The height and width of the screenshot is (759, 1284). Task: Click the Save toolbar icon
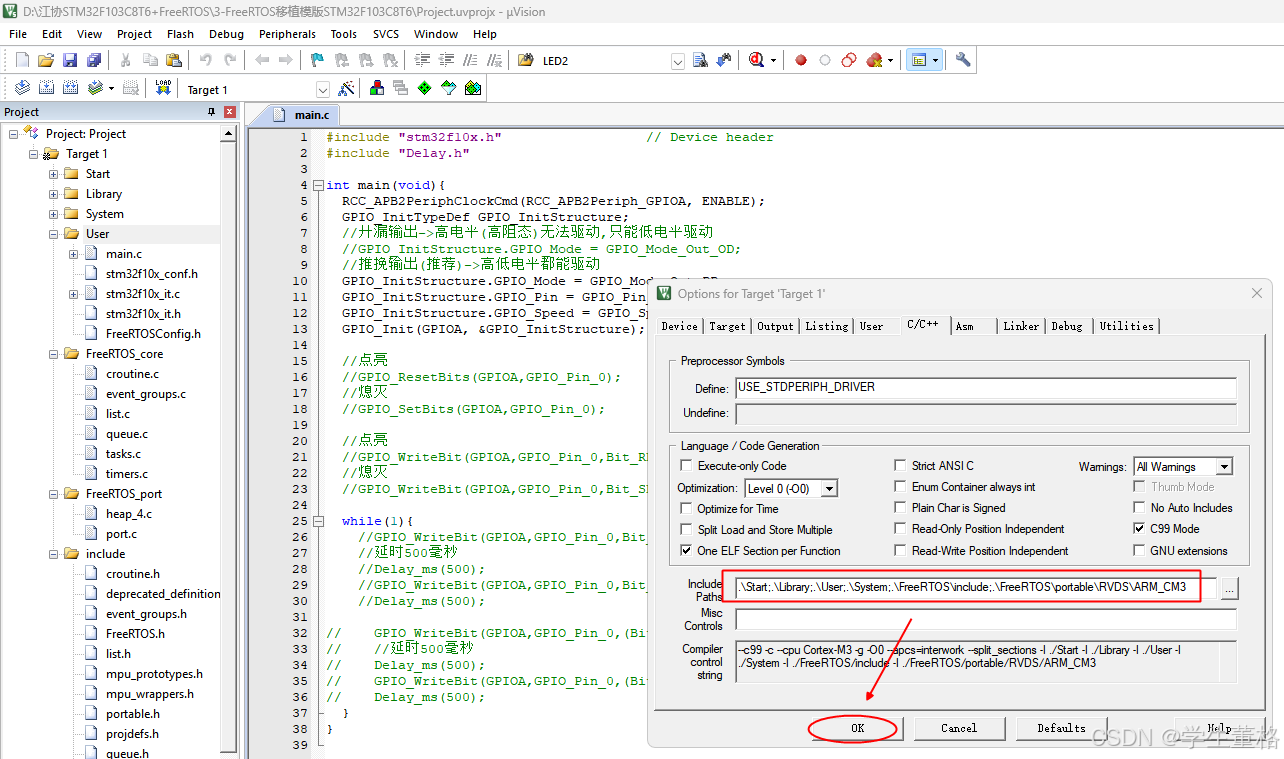pyautogui.click(x=70, y=60)
